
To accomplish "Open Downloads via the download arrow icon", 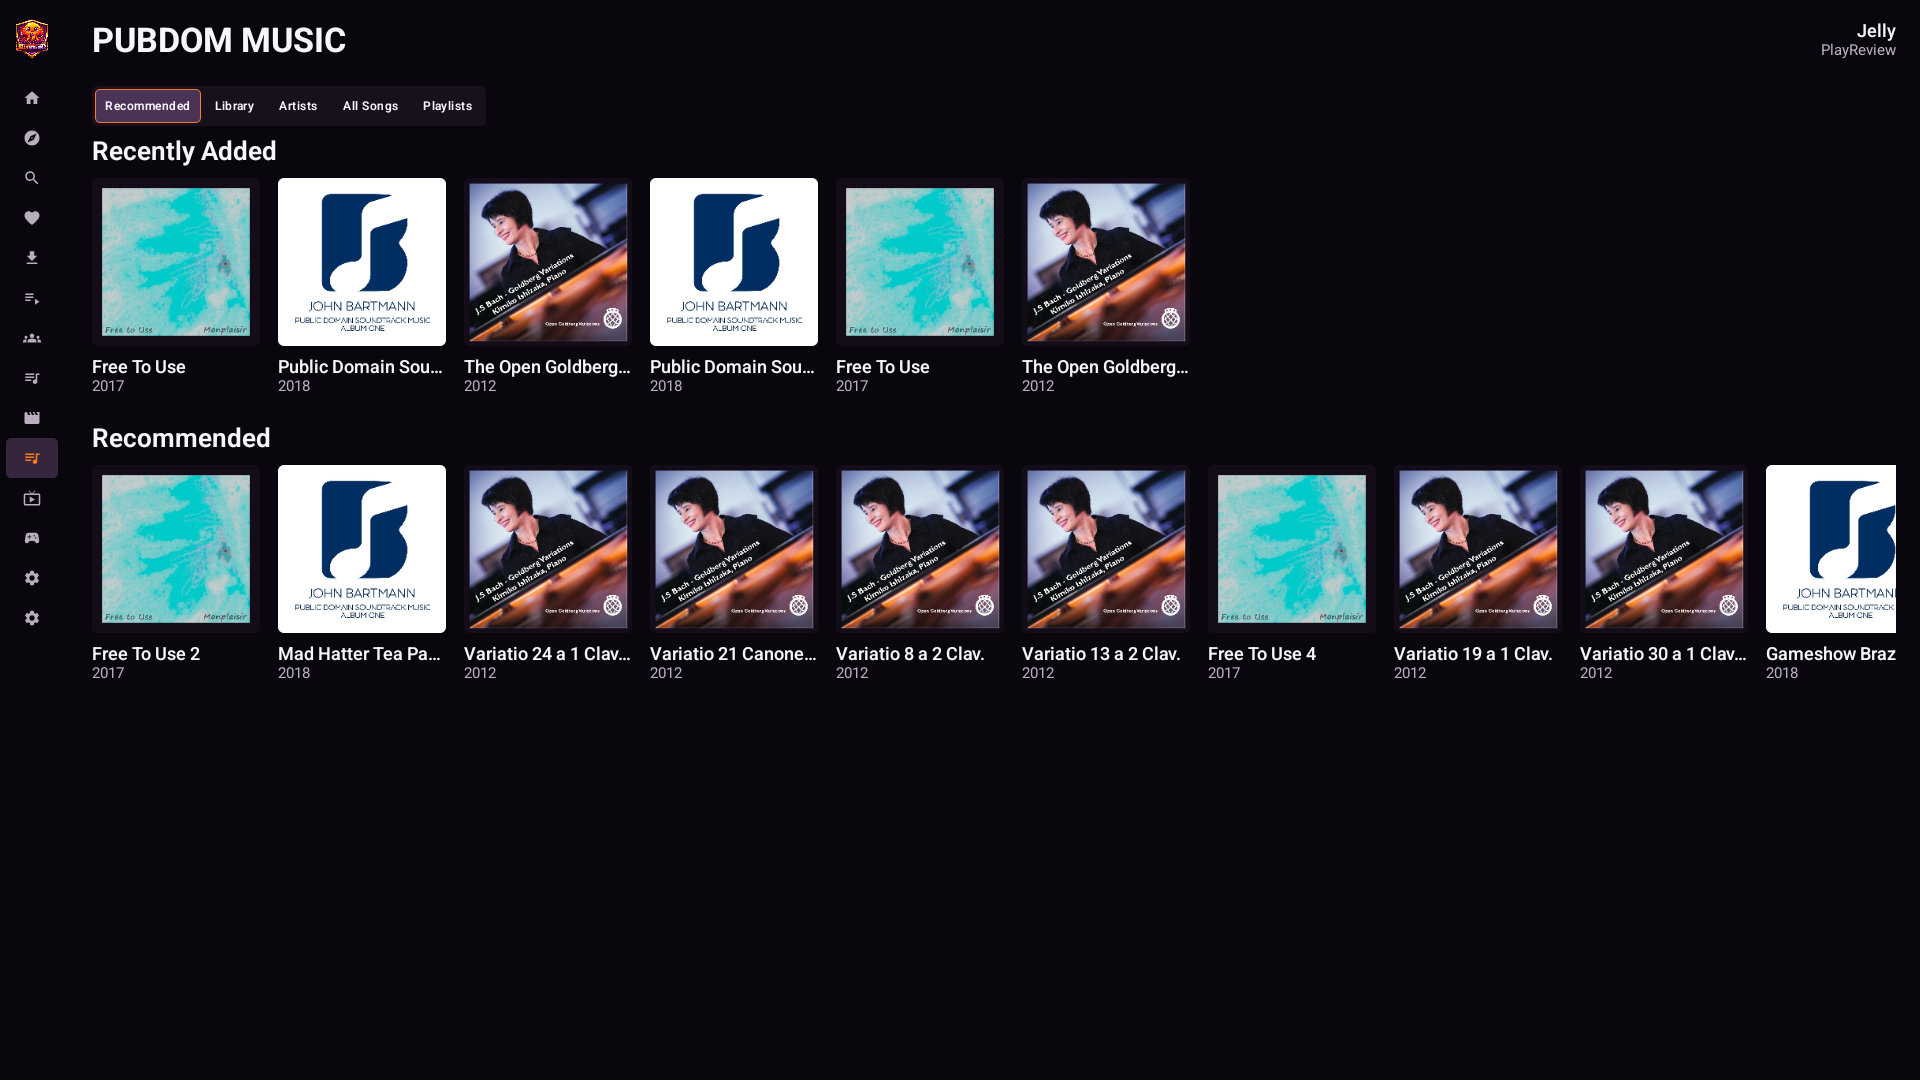I will 32,258.
